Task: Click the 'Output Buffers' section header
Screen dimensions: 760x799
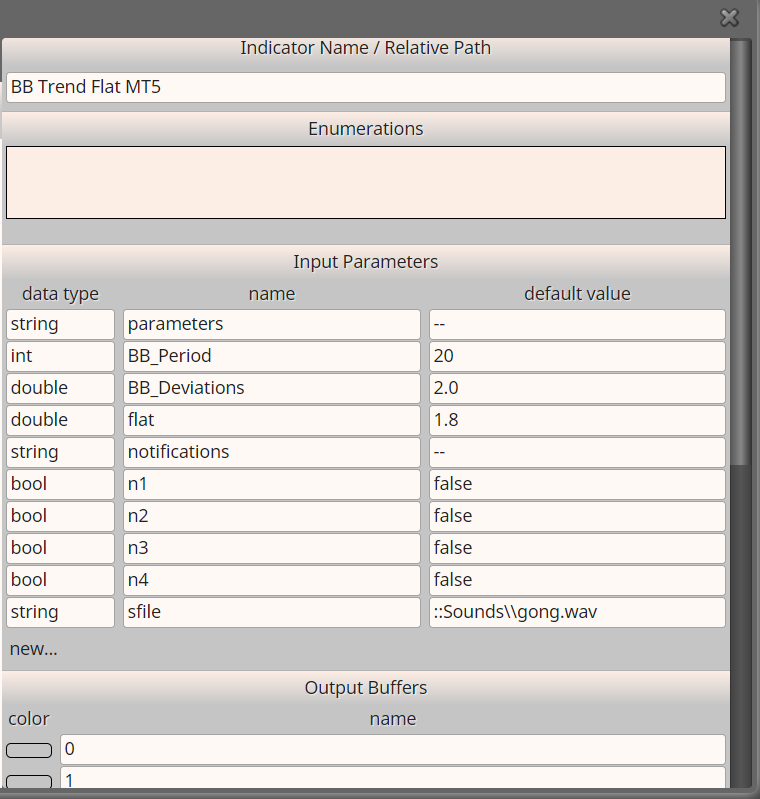Action: 365,688
